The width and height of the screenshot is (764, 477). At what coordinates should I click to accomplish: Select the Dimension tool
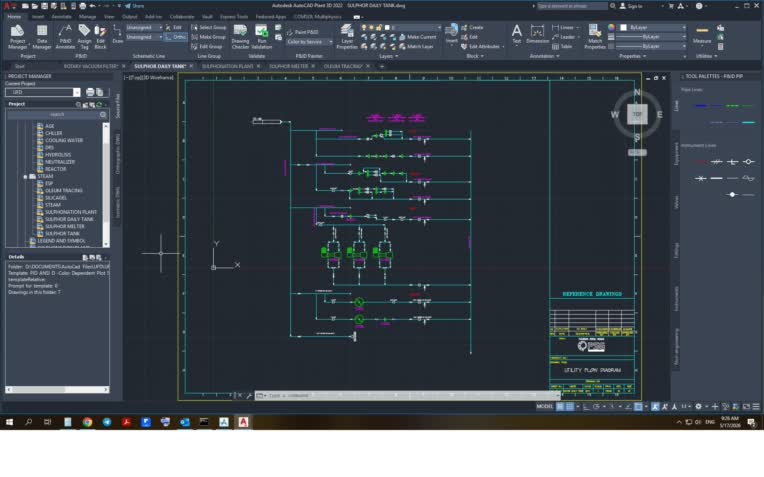(x=537, y=34)
